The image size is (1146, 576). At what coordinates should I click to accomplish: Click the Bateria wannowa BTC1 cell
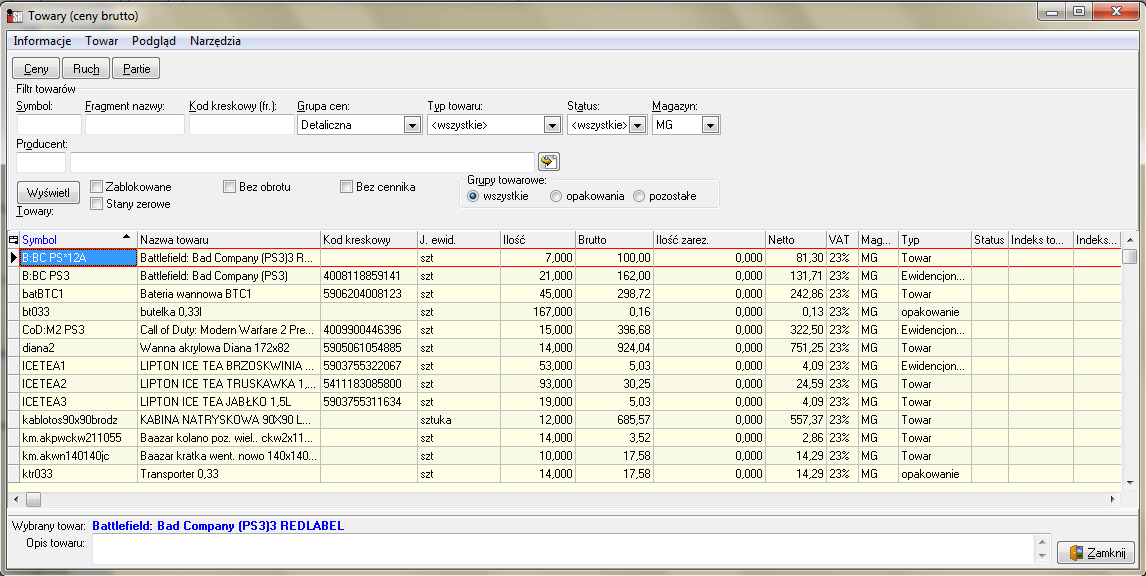[x=229, y=294]
